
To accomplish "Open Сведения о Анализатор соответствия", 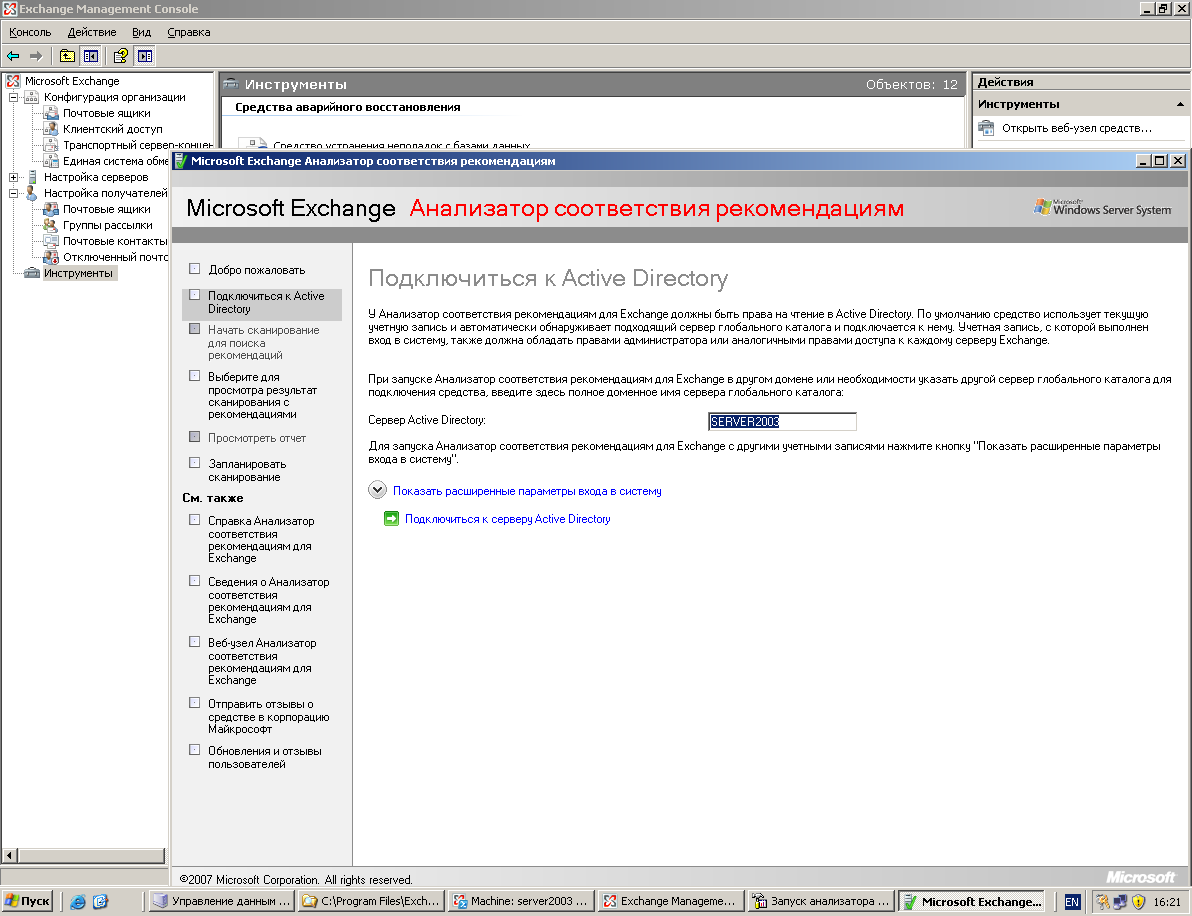I will [268, 600].
